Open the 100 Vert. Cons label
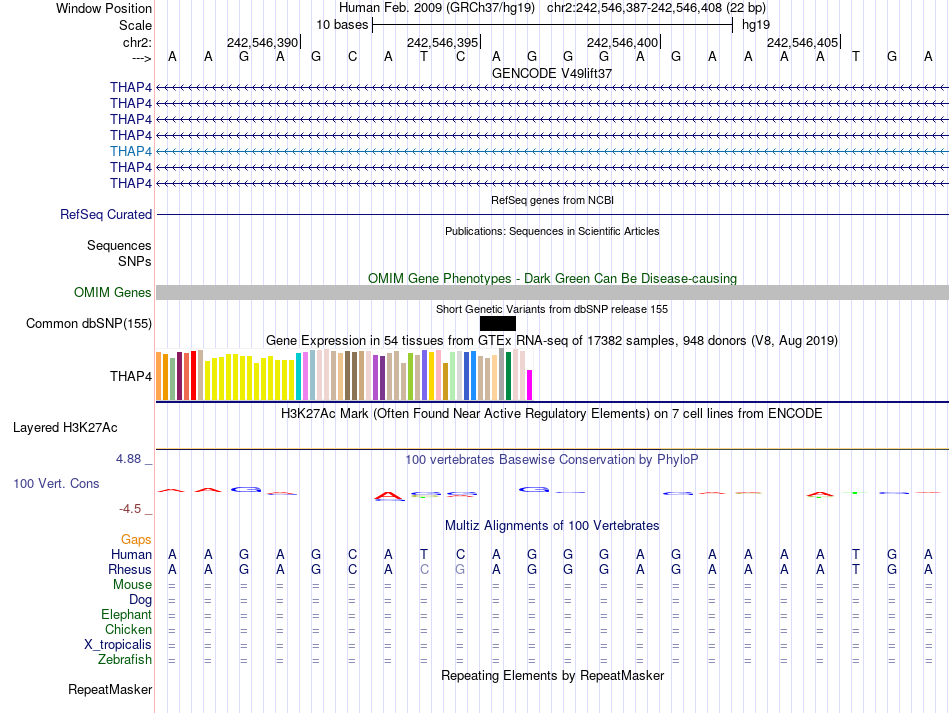The width and height of the screenshot is (950, 713). [x=56, y=483]
